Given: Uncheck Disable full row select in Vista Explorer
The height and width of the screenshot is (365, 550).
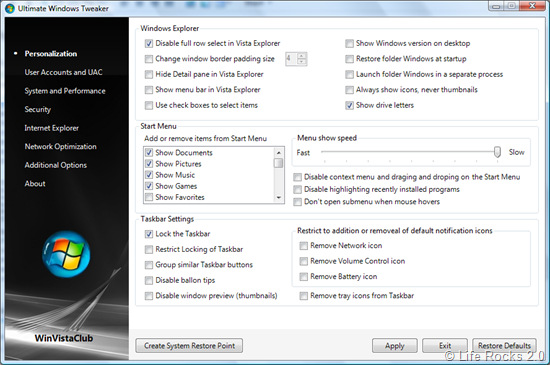Looking at the screenshot, I should pyautogui.click(x=149, y=43).
